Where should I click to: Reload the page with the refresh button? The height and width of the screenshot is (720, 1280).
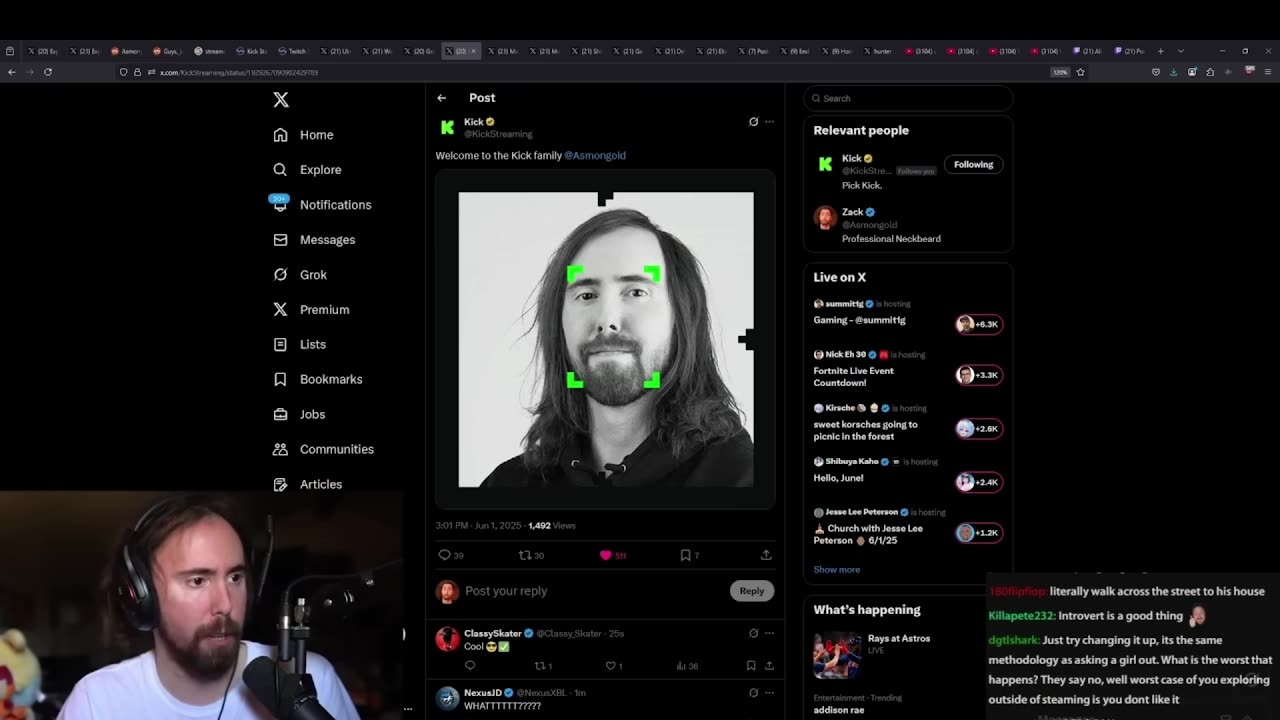pyautogui.click(x=47, y=72)
